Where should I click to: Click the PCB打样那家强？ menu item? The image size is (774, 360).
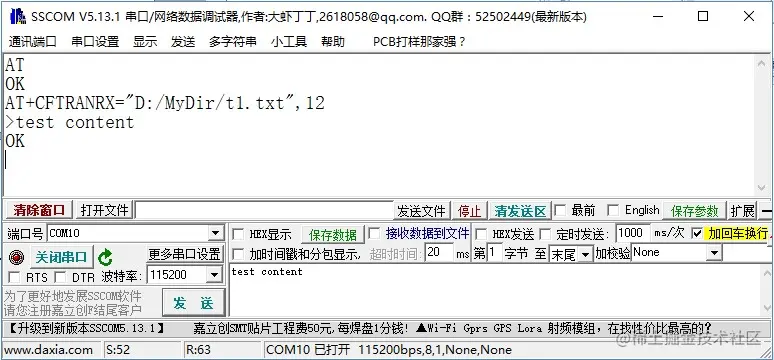click(419, 41)
